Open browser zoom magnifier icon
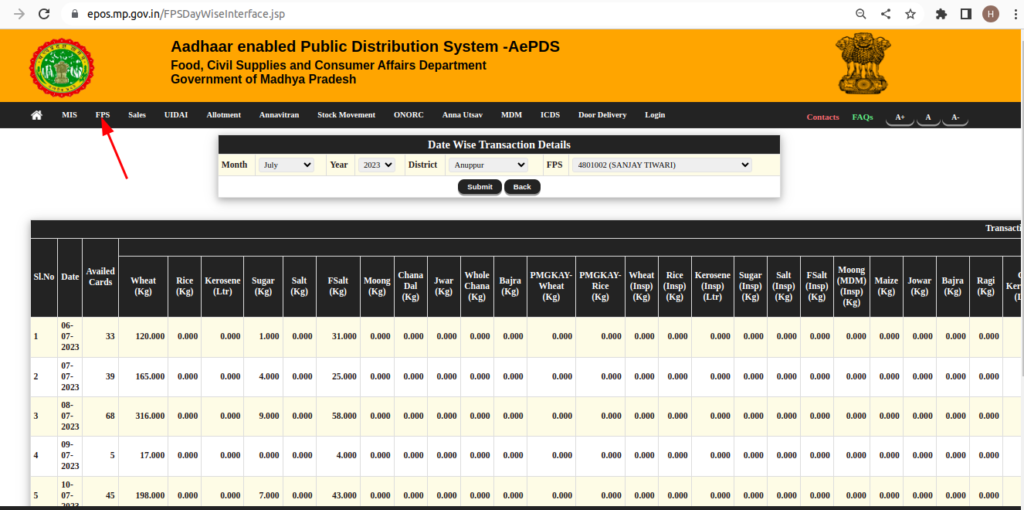 tap(861, 14)
